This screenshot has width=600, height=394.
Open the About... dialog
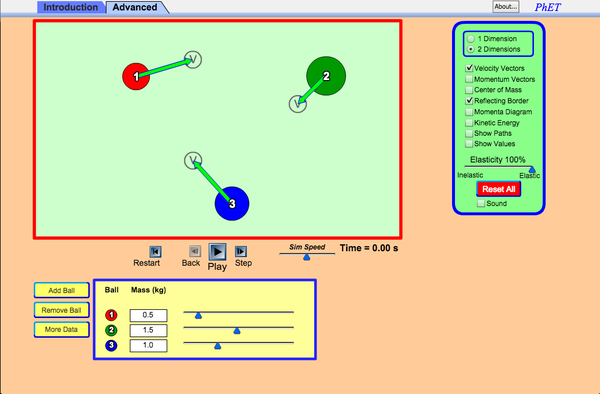point(505,7)
